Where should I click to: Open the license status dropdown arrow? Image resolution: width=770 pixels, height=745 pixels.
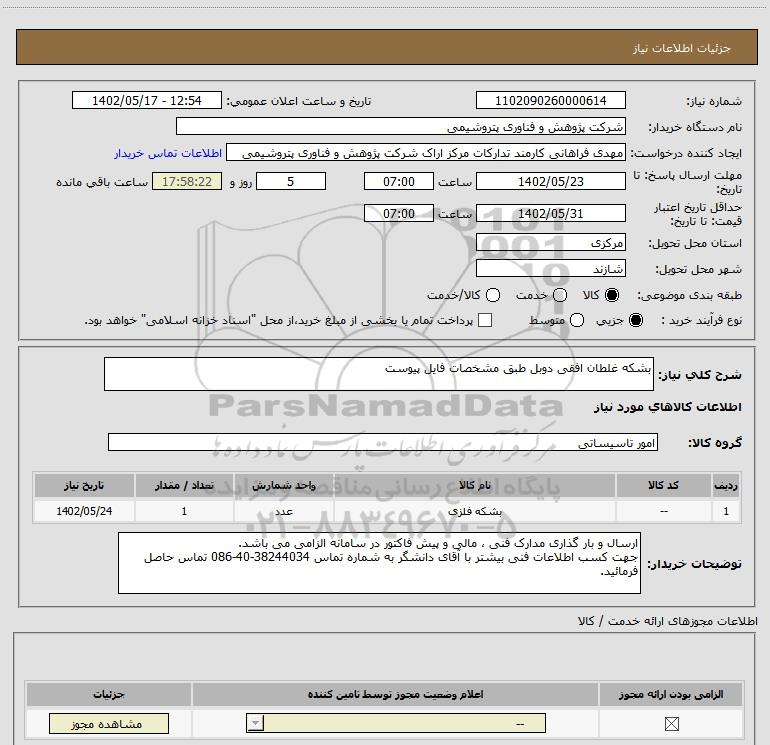(255, 723)
